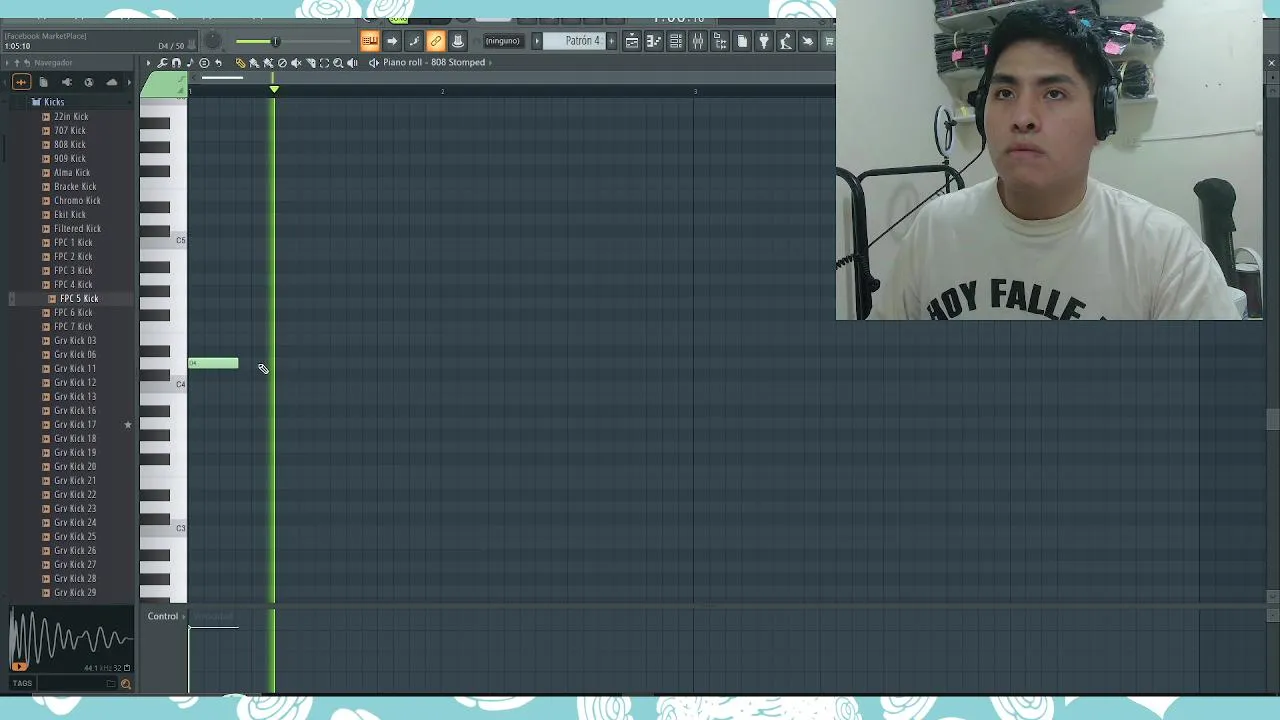Click the Playback speaker tool in piano roll
Image resolution: width=1280 pixels, height=720 pixels.
(352, 62)
